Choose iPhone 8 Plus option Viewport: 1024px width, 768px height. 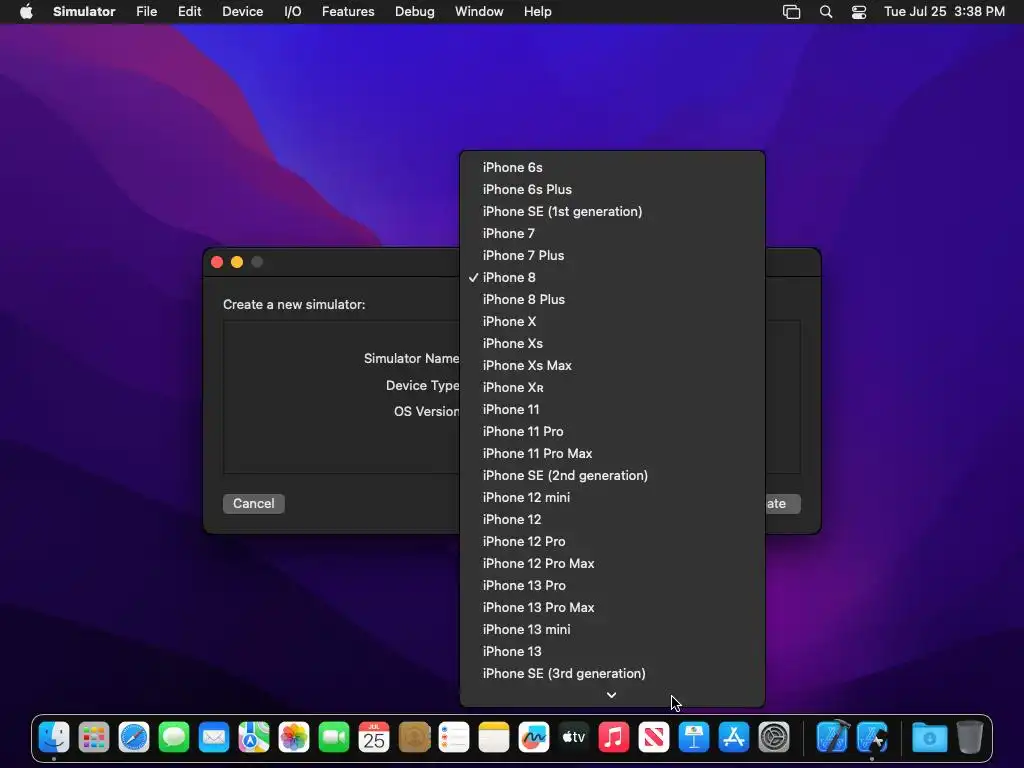[612, 299]
